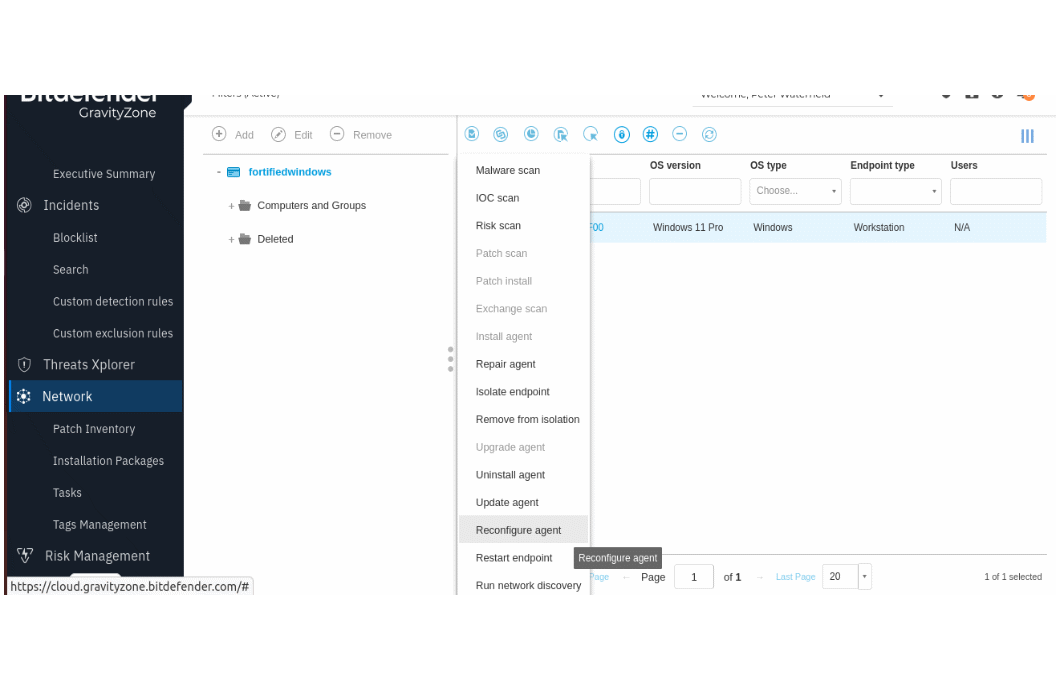Click the cursor-with-document toolbar icon

(561, 134)
